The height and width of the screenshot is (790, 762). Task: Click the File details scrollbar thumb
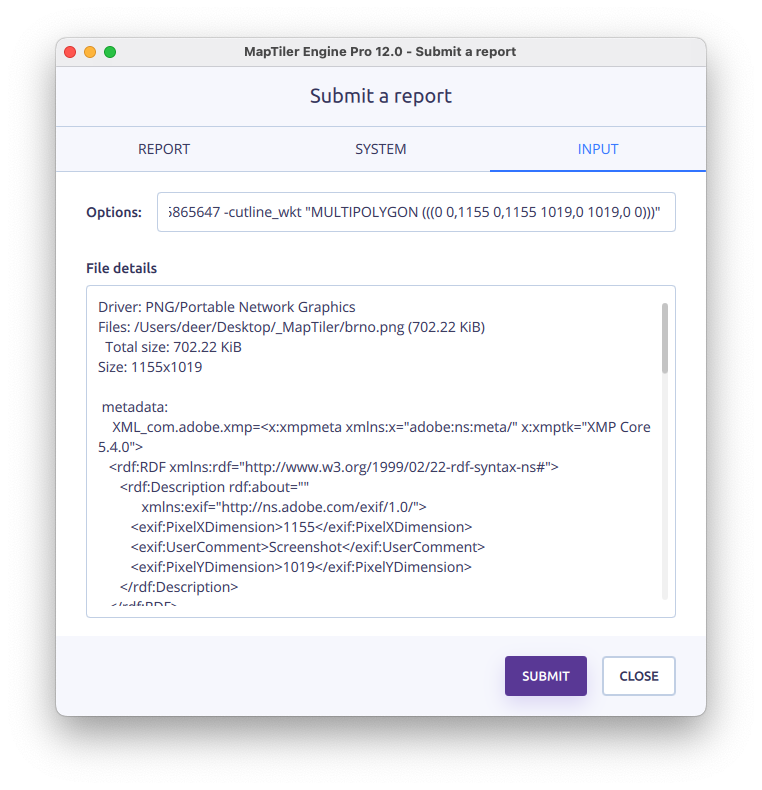665,337
